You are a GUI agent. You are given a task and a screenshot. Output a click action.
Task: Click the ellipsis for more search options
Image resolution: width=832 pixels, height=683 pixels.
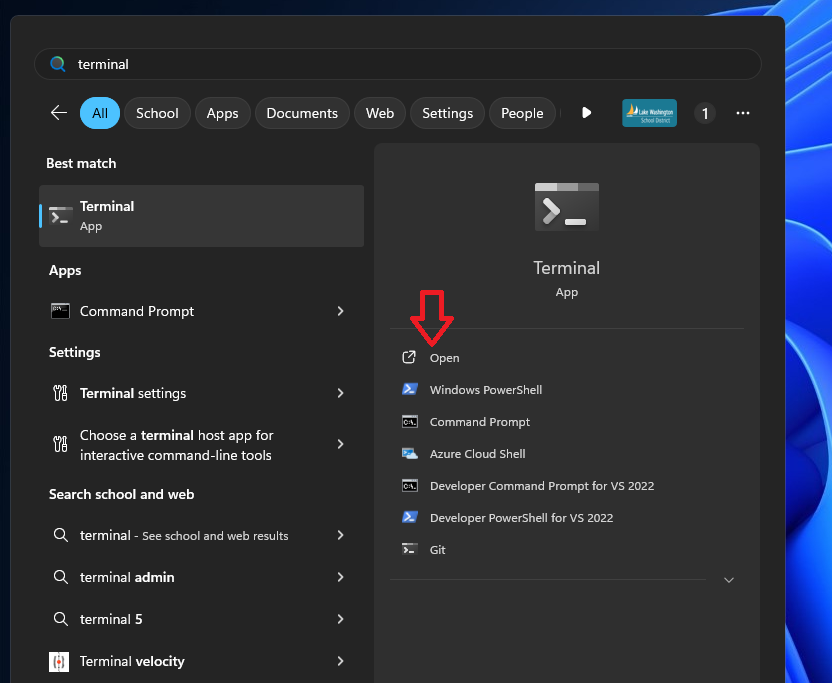tap(743, 113)
